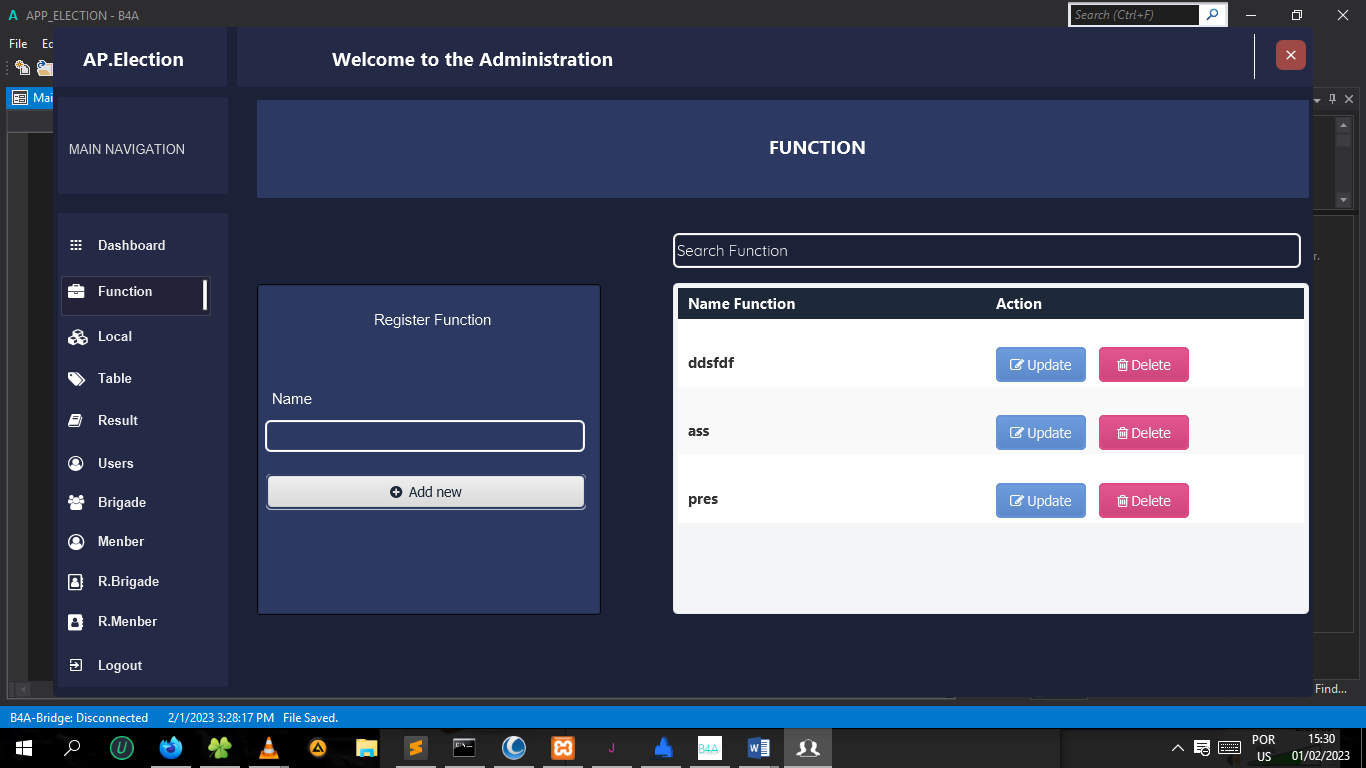The width and height of the screenshot is (1366, 768).
Task: Click the Add new button
Action: pyautogui.click(x=426, y=492)
